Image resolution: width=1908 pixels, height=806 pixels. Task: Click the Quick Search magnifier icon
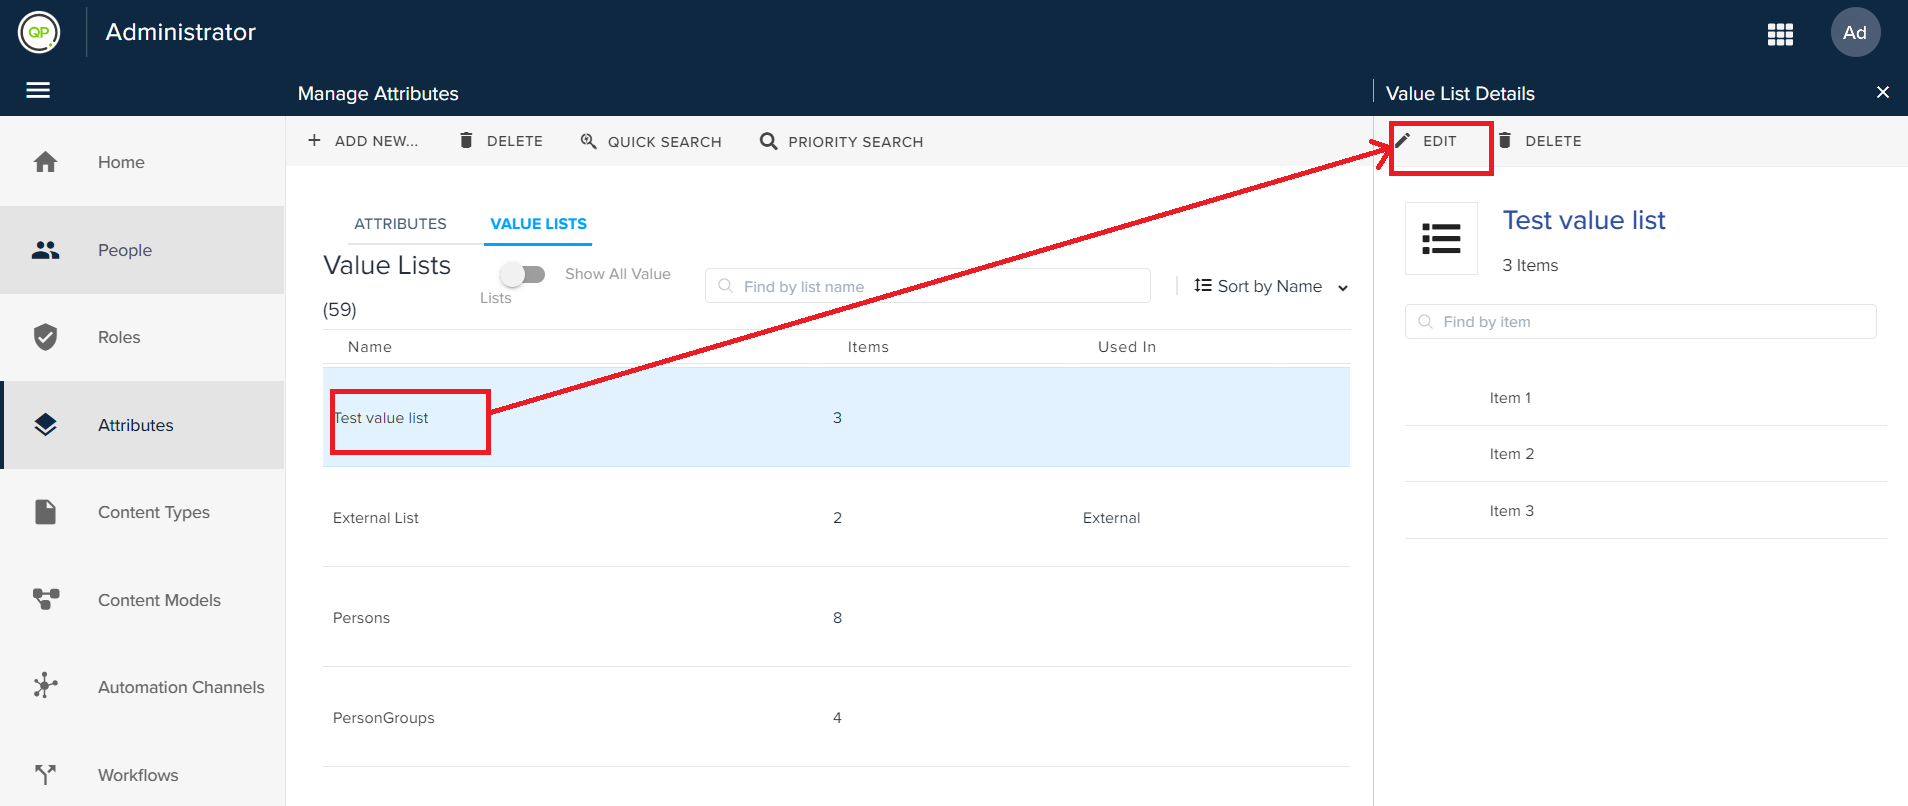pyautogui.click(x=589, y=141)
